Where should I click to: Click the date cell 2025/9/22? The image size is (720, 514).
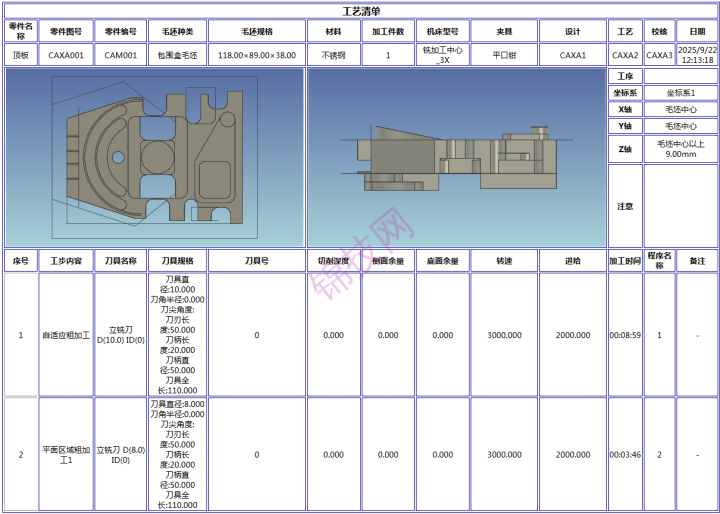click(697, 55)
